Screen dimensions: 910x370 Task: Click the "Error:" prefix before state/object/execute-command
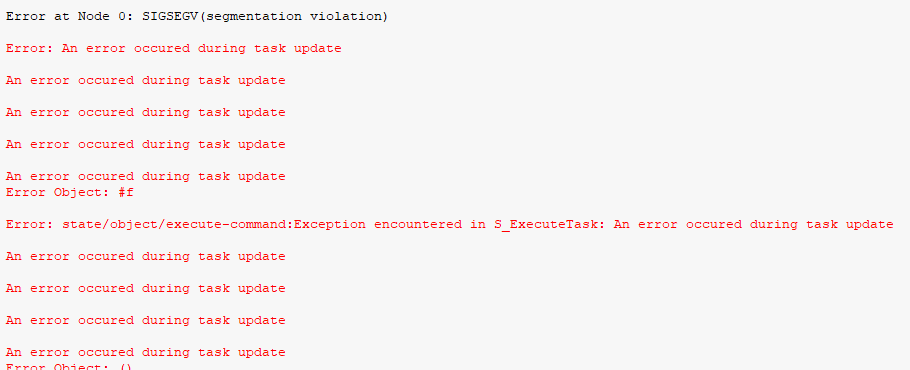(x=30, y=224)
